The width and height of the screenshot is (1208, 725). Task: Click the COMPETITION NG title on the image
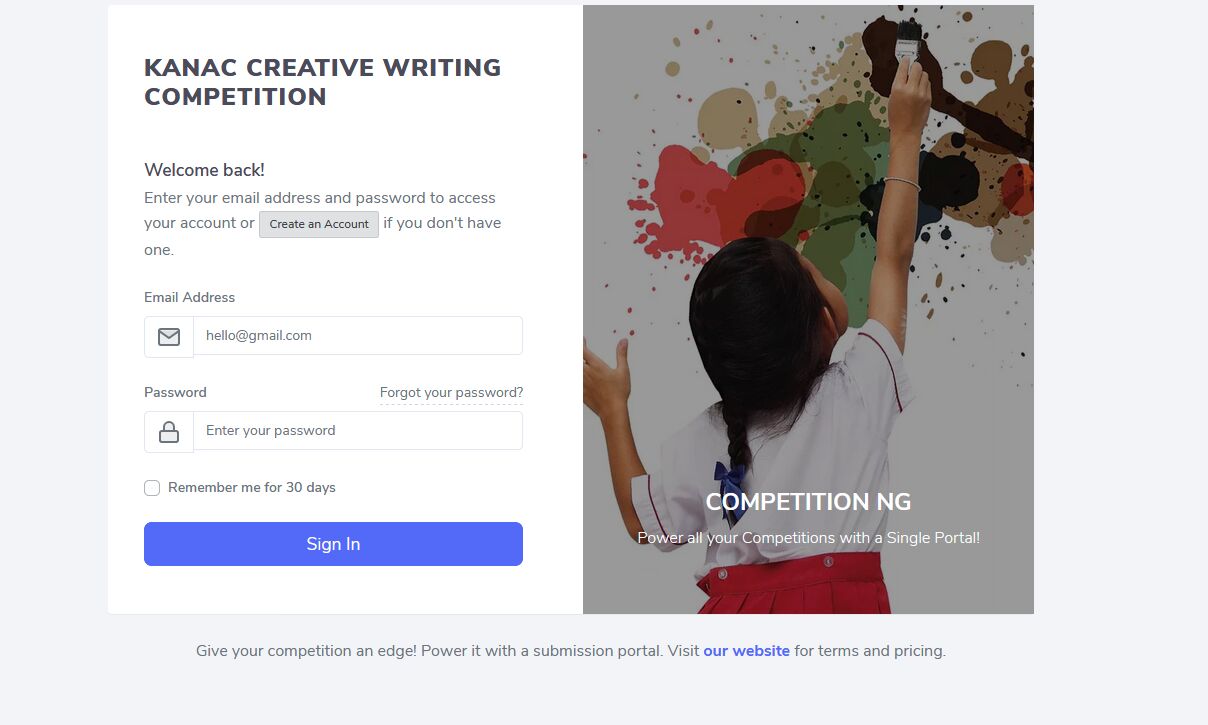click(x=808, y=502)
